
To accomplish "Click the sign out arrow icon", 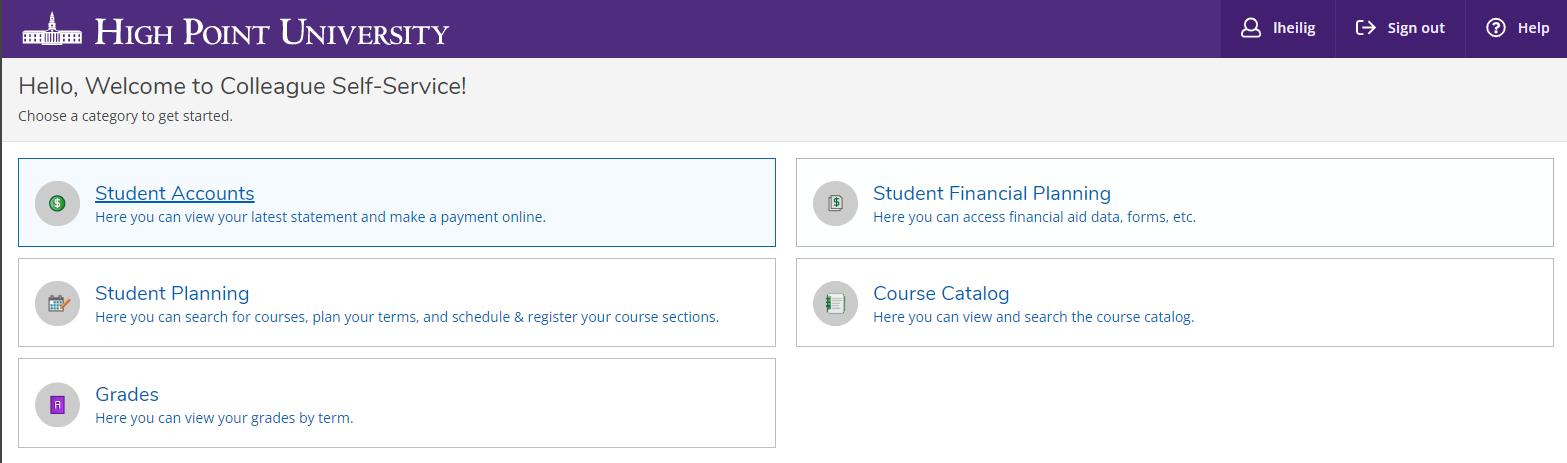I will 1366,28.
